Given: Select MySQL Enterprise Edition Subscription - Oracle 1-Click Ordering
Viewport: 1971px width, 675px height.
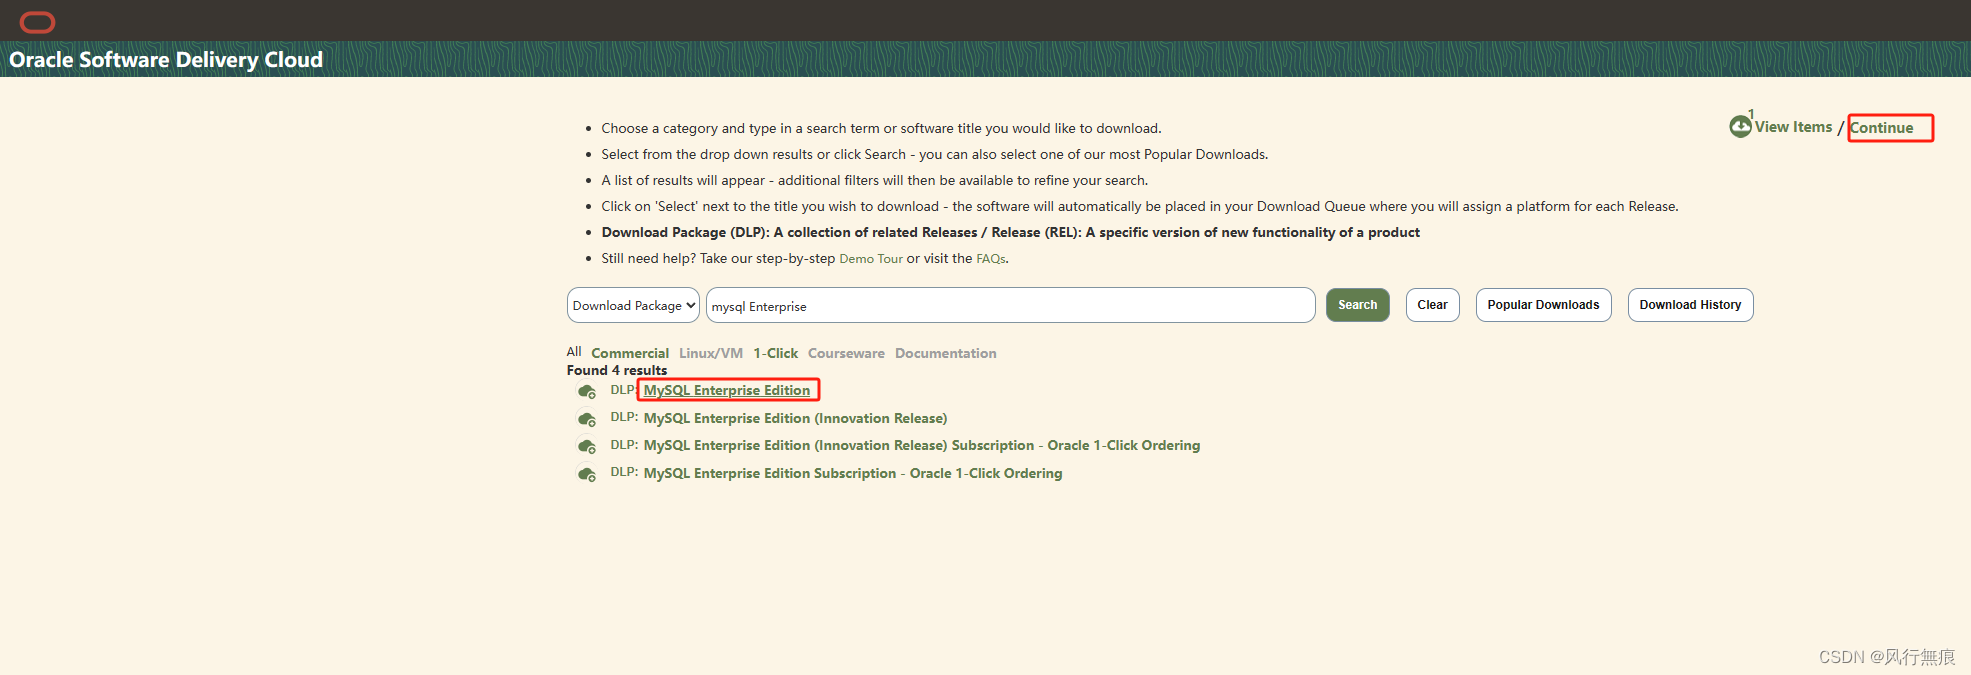Looking at the screenshot, I should [x=852, y=473].
